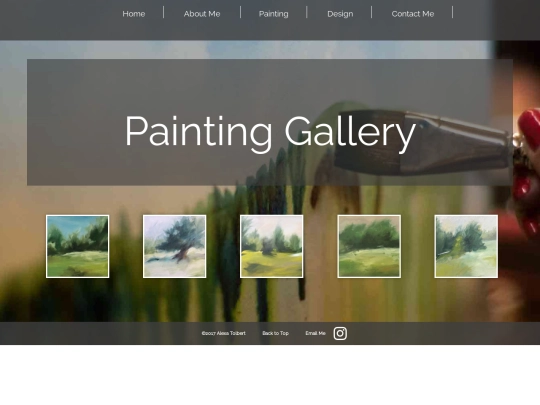Click the red fingernail in background photo

click(529, 129)
